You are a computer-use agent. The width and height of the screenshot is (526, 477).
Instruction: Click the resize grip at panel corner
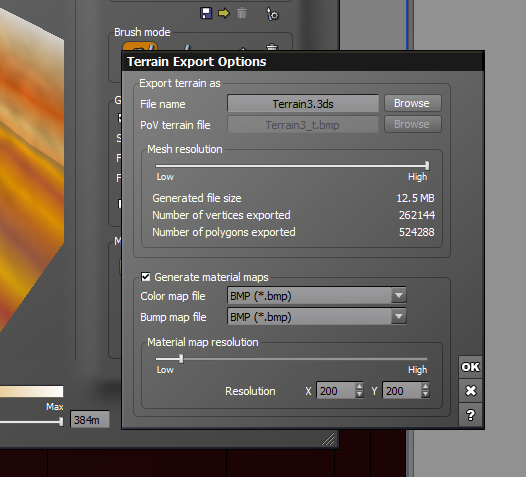328,439
